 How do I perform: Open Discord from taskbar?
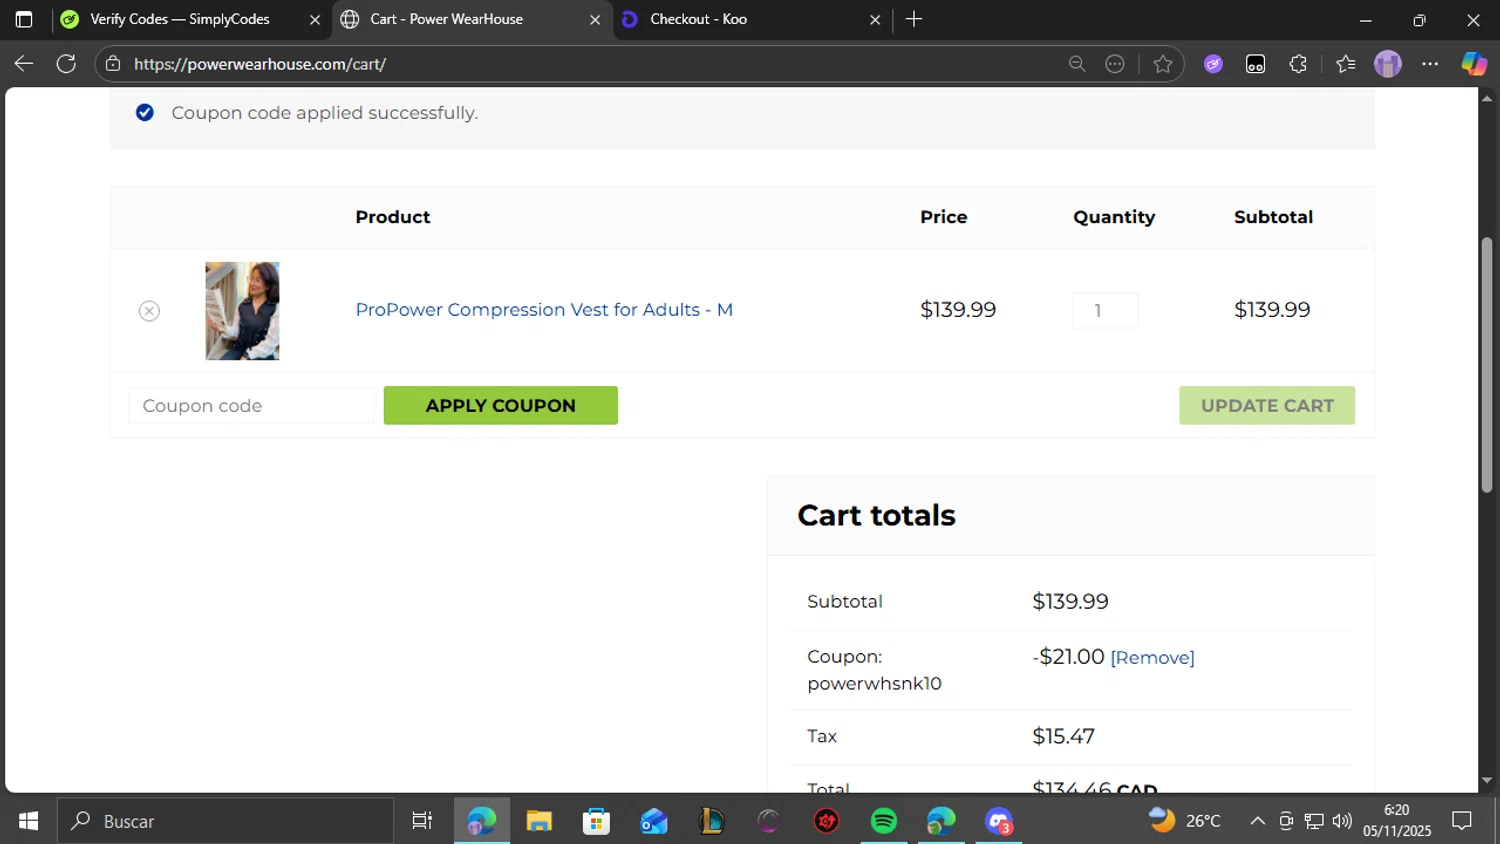999,821
